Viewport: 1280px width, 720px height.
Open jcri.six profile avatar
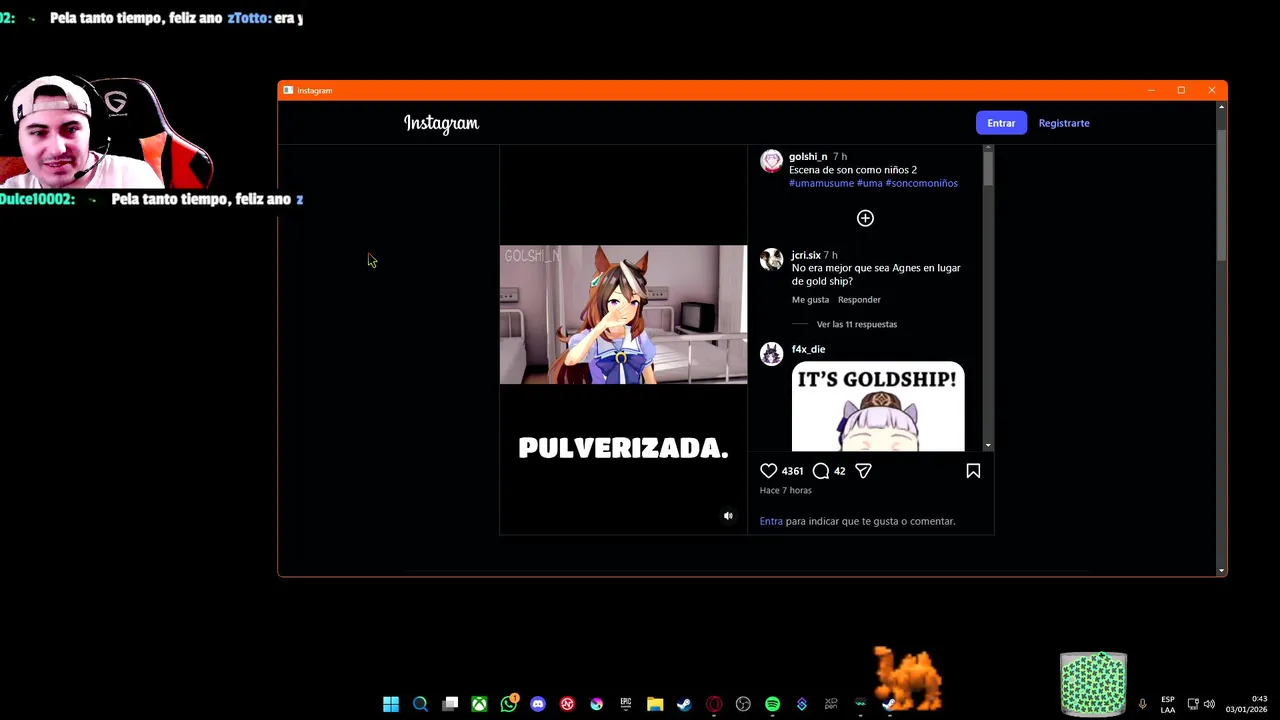(x=771, y=259)
